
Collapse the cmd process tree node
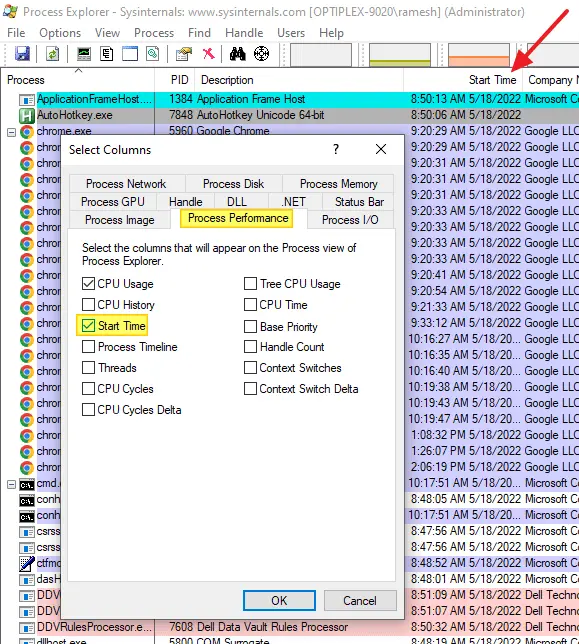click(x=11, y=485)
